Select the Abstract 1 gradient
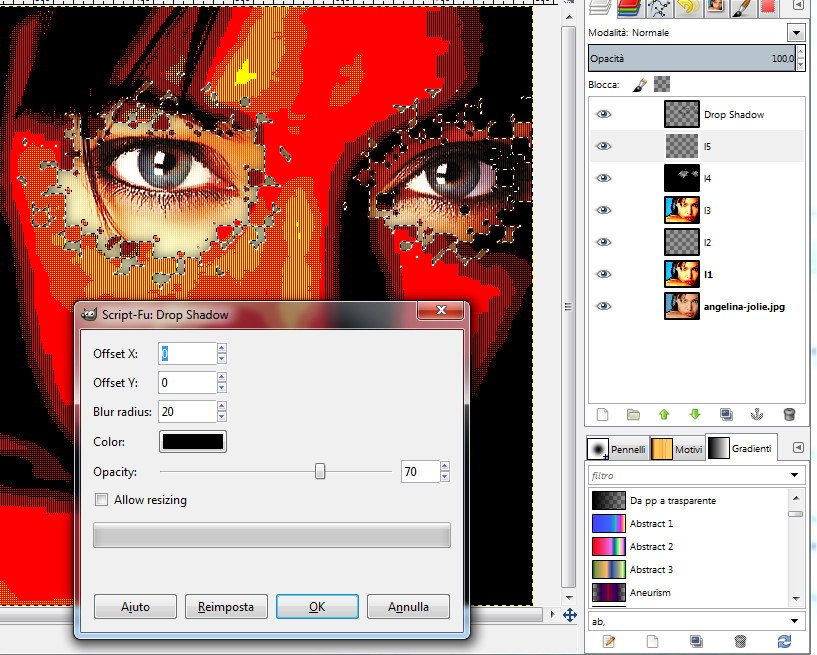Viewport: 817px width, 655px height. [x=689, y=524]
